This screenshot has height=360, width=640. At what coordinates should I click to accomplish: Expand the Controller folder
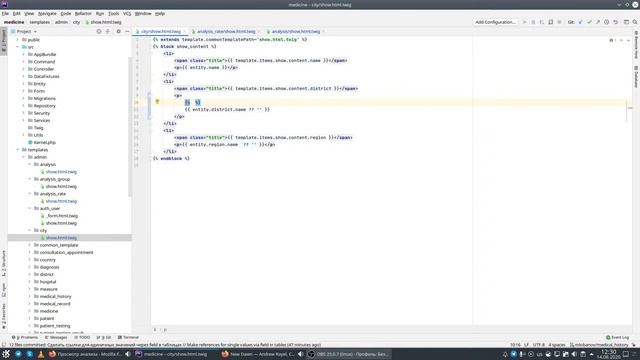[24, 69]
